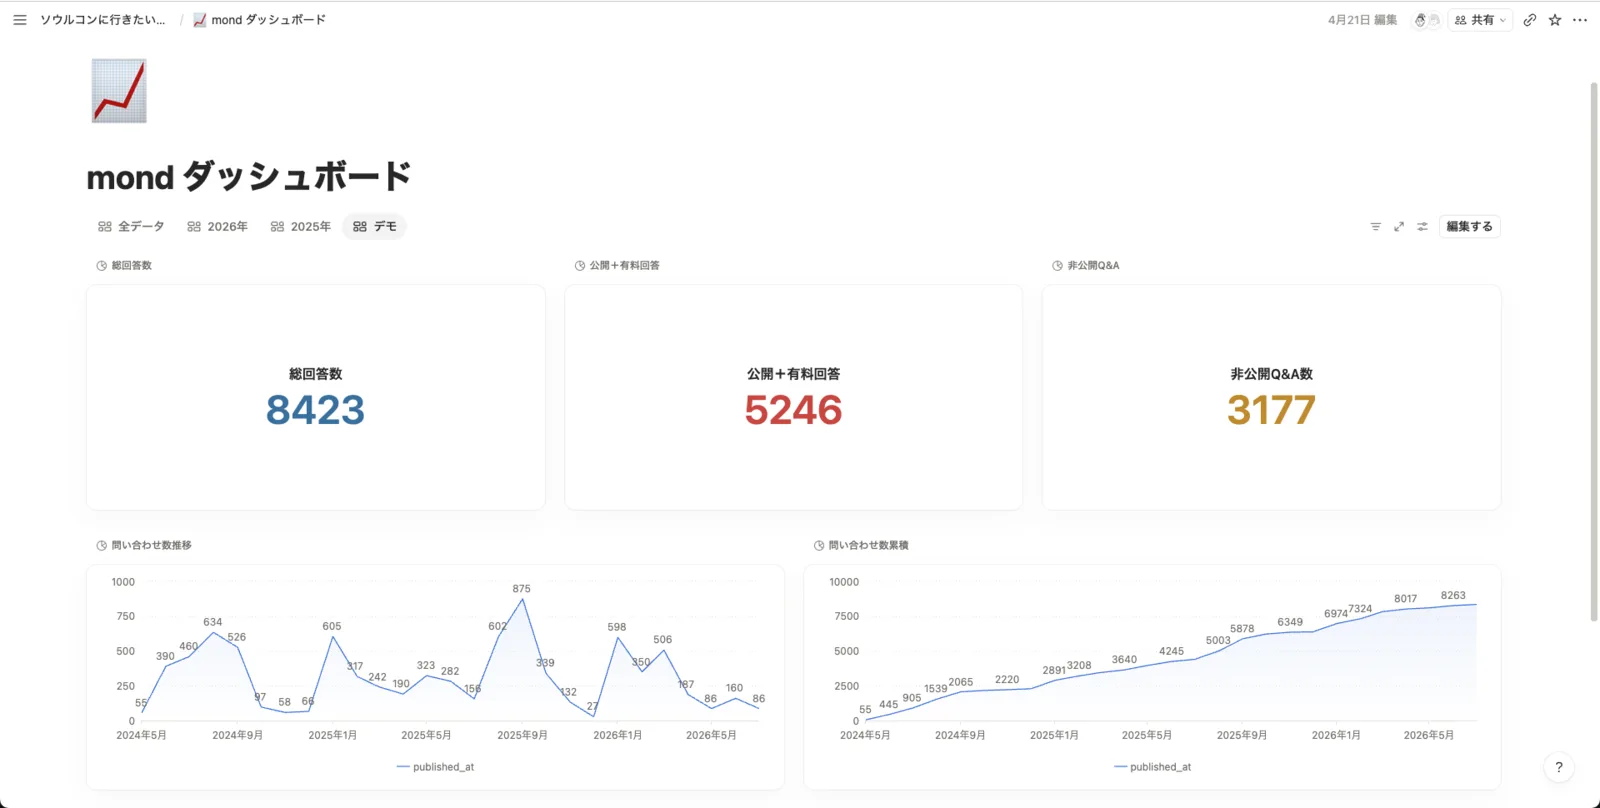Image resolution: width=1600 pixels, height=808 pixels.
Task: Open the dashboard filter icon
Action: 1375,227
